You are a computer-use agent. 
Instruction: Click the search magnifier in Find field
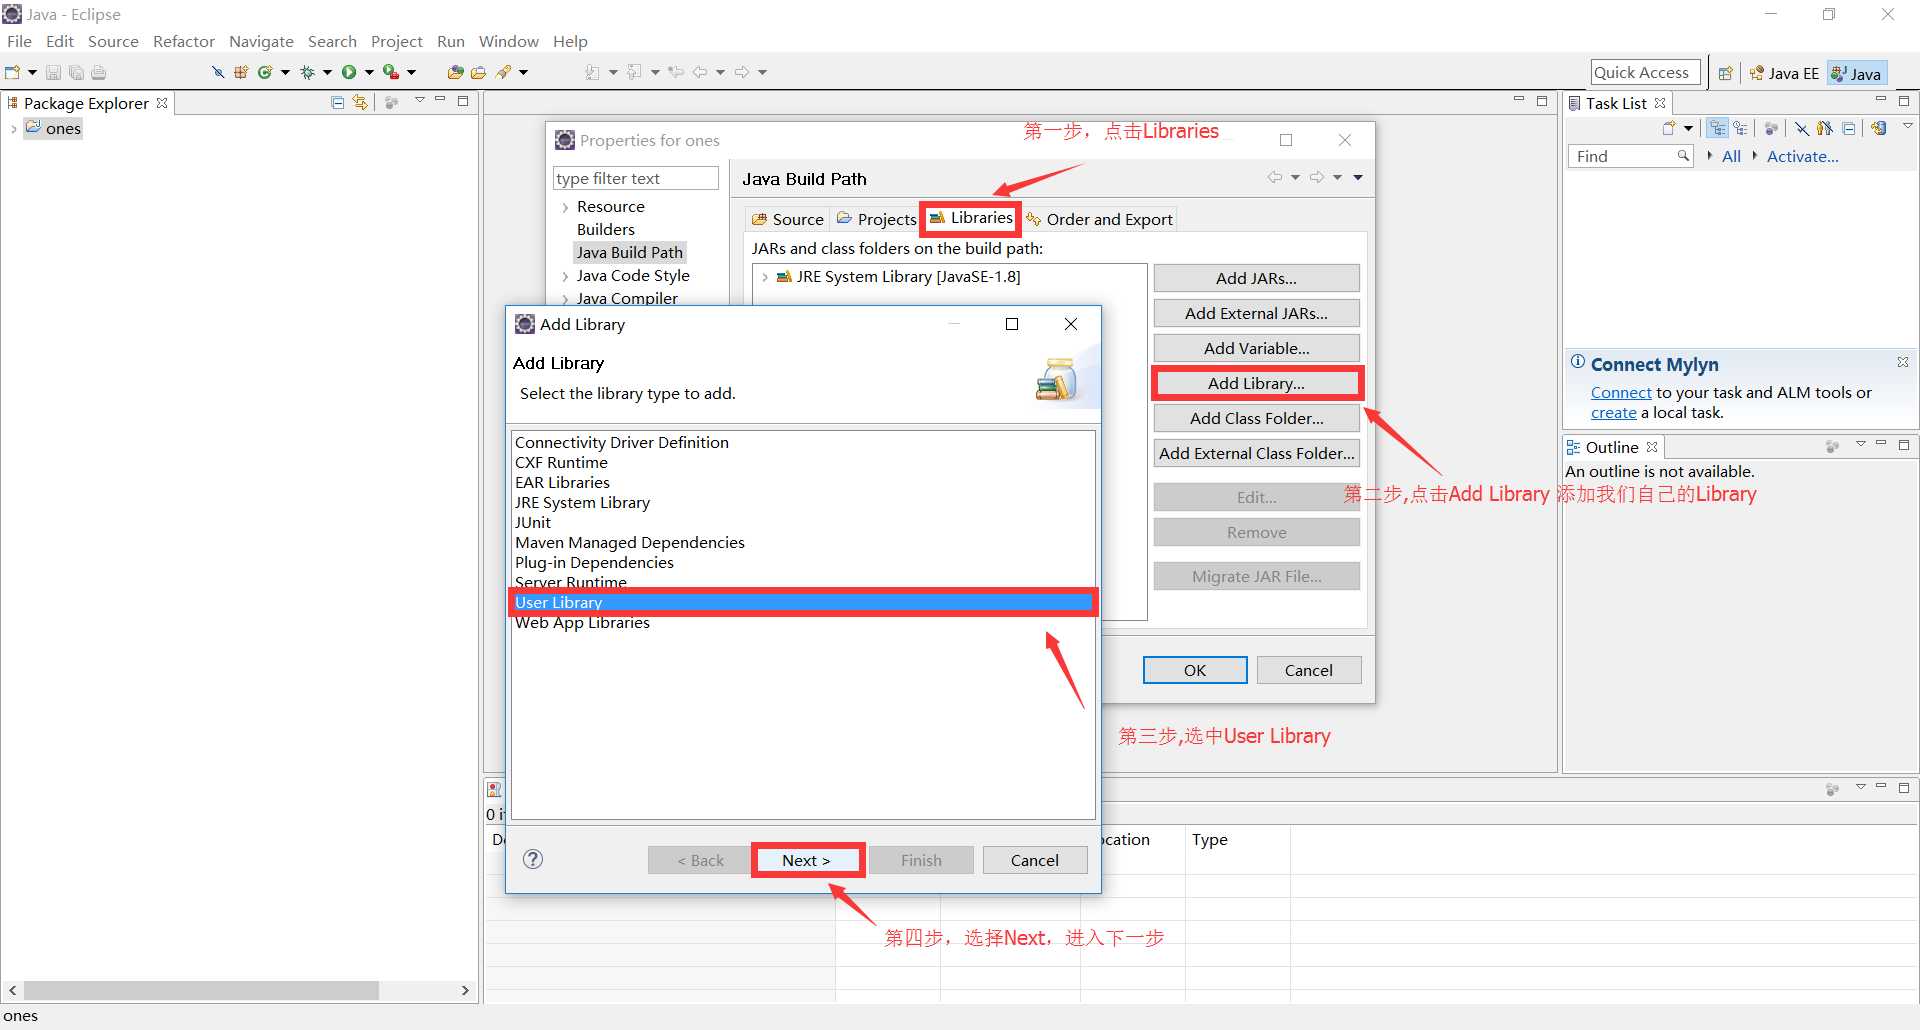[x=1682, y=156]
